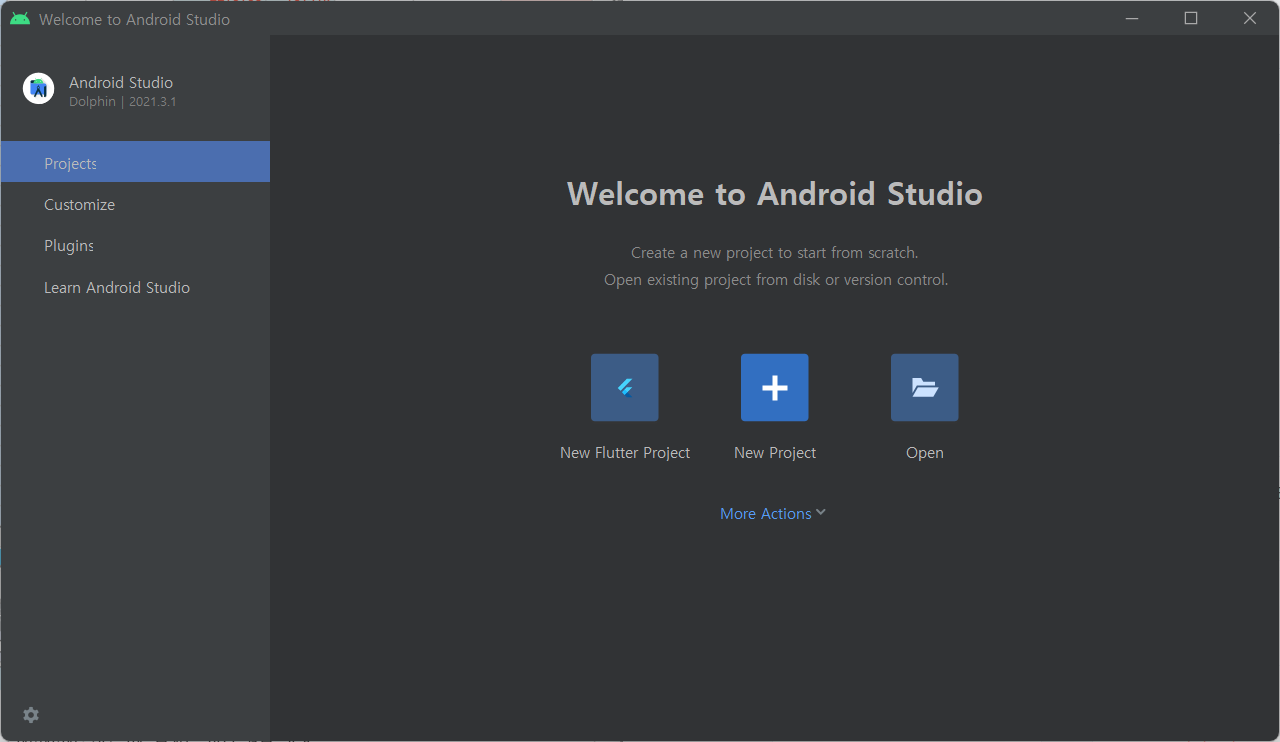Expand the More Actions dropdown
The width and height of the screenshot is (1280, 742).
[x=773, y=513]
